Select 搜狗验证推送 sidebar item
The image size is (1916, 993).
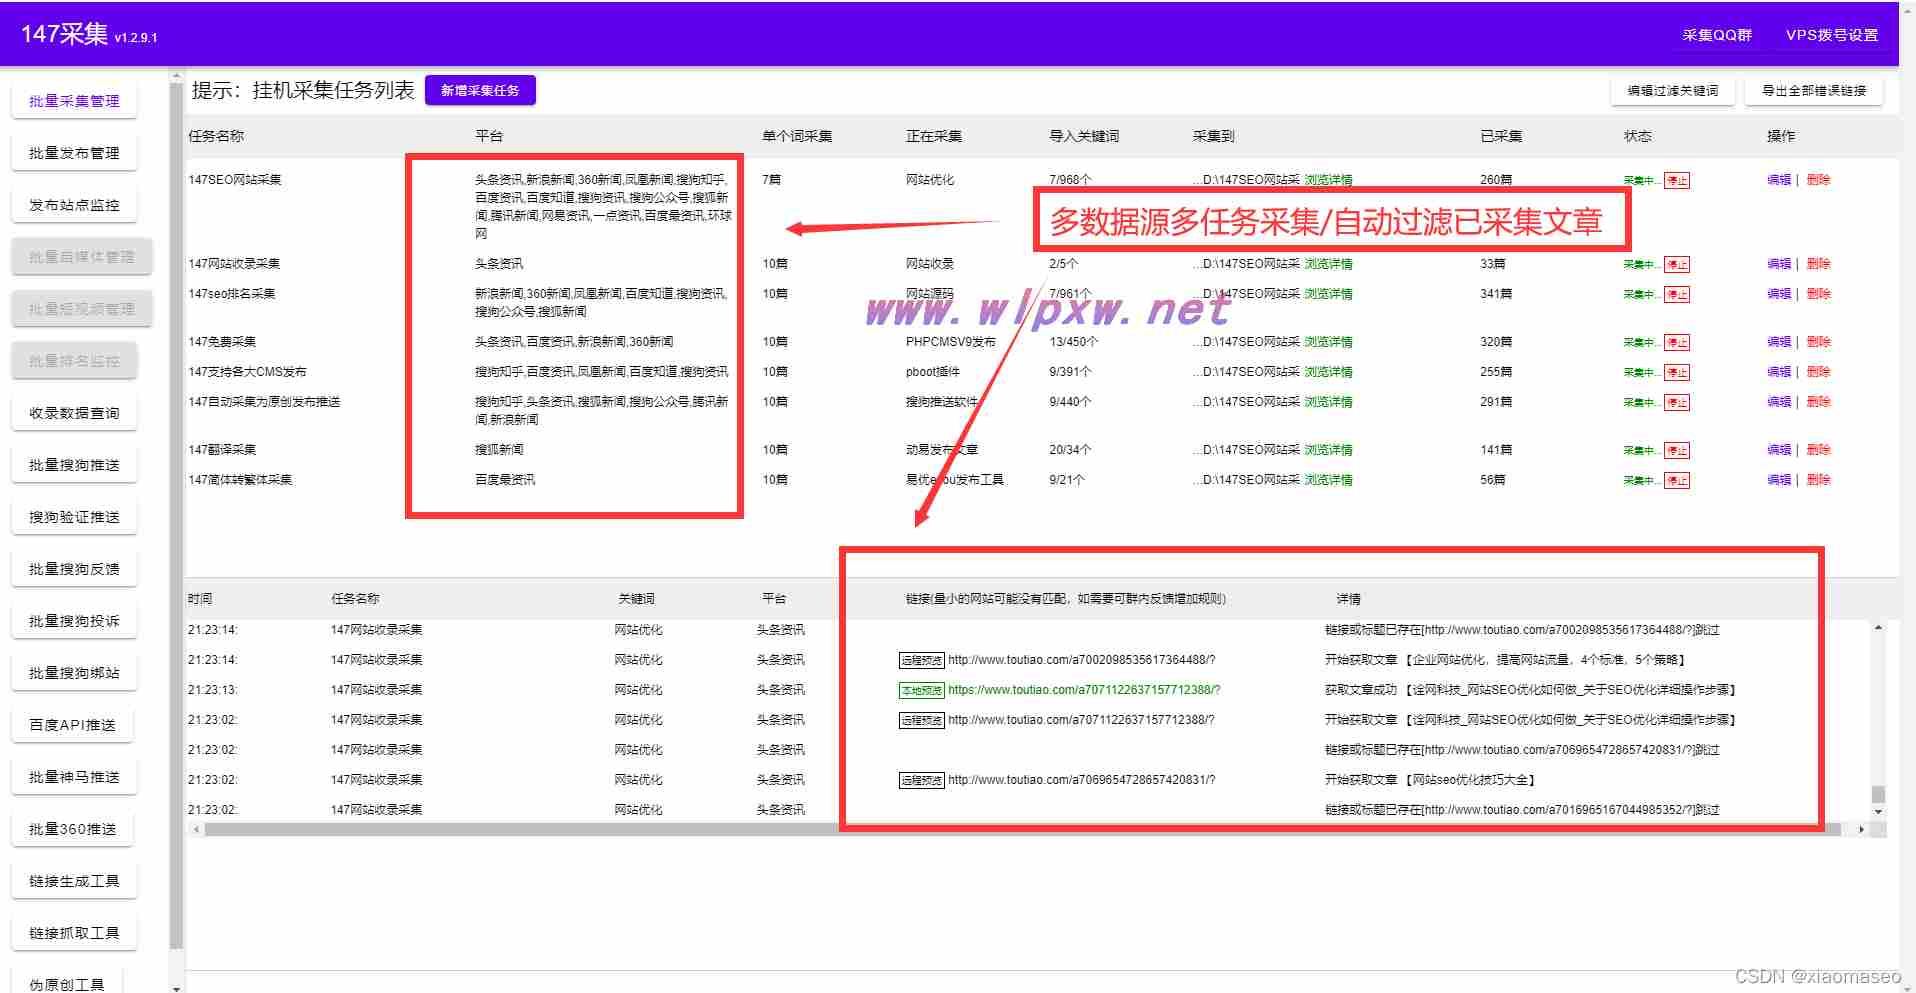[x=74, y=517]
